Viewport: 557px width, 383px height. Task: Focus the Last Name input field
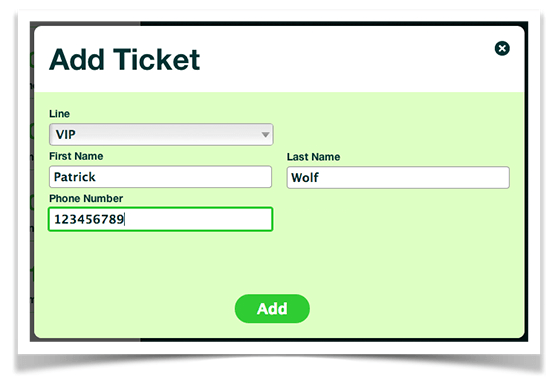tap(398, 177)
